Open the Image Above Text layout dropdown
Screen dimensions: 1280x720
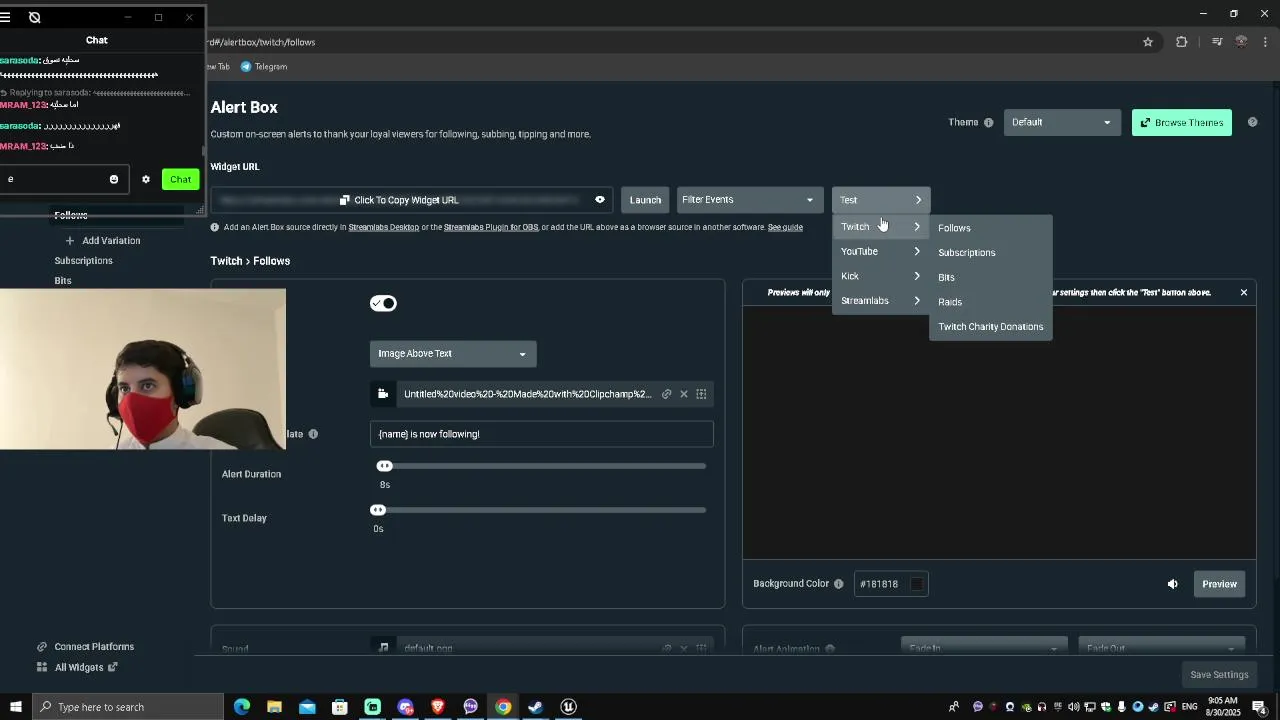coord(453,354)
